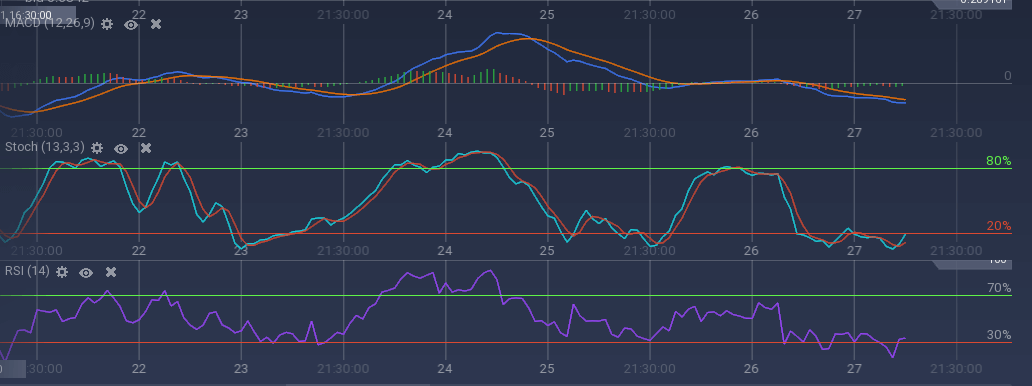
Task: Open RSI indicator settings gear
Action: pos(62,271)
